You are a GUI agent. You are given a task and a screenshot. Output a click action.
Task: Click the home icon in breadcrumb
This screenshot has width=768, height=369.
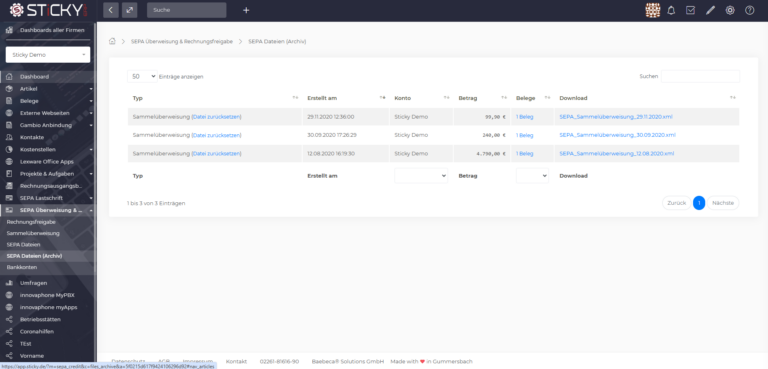pos(112,41)
